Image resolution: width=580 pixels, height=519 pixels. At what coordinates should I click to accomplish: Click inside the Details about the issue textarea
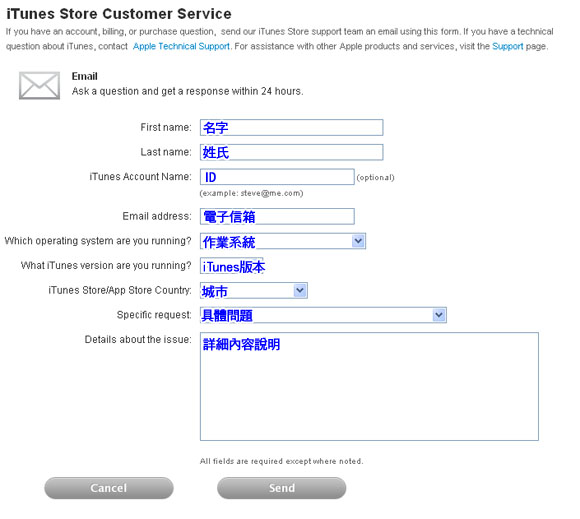coord(369,387)
